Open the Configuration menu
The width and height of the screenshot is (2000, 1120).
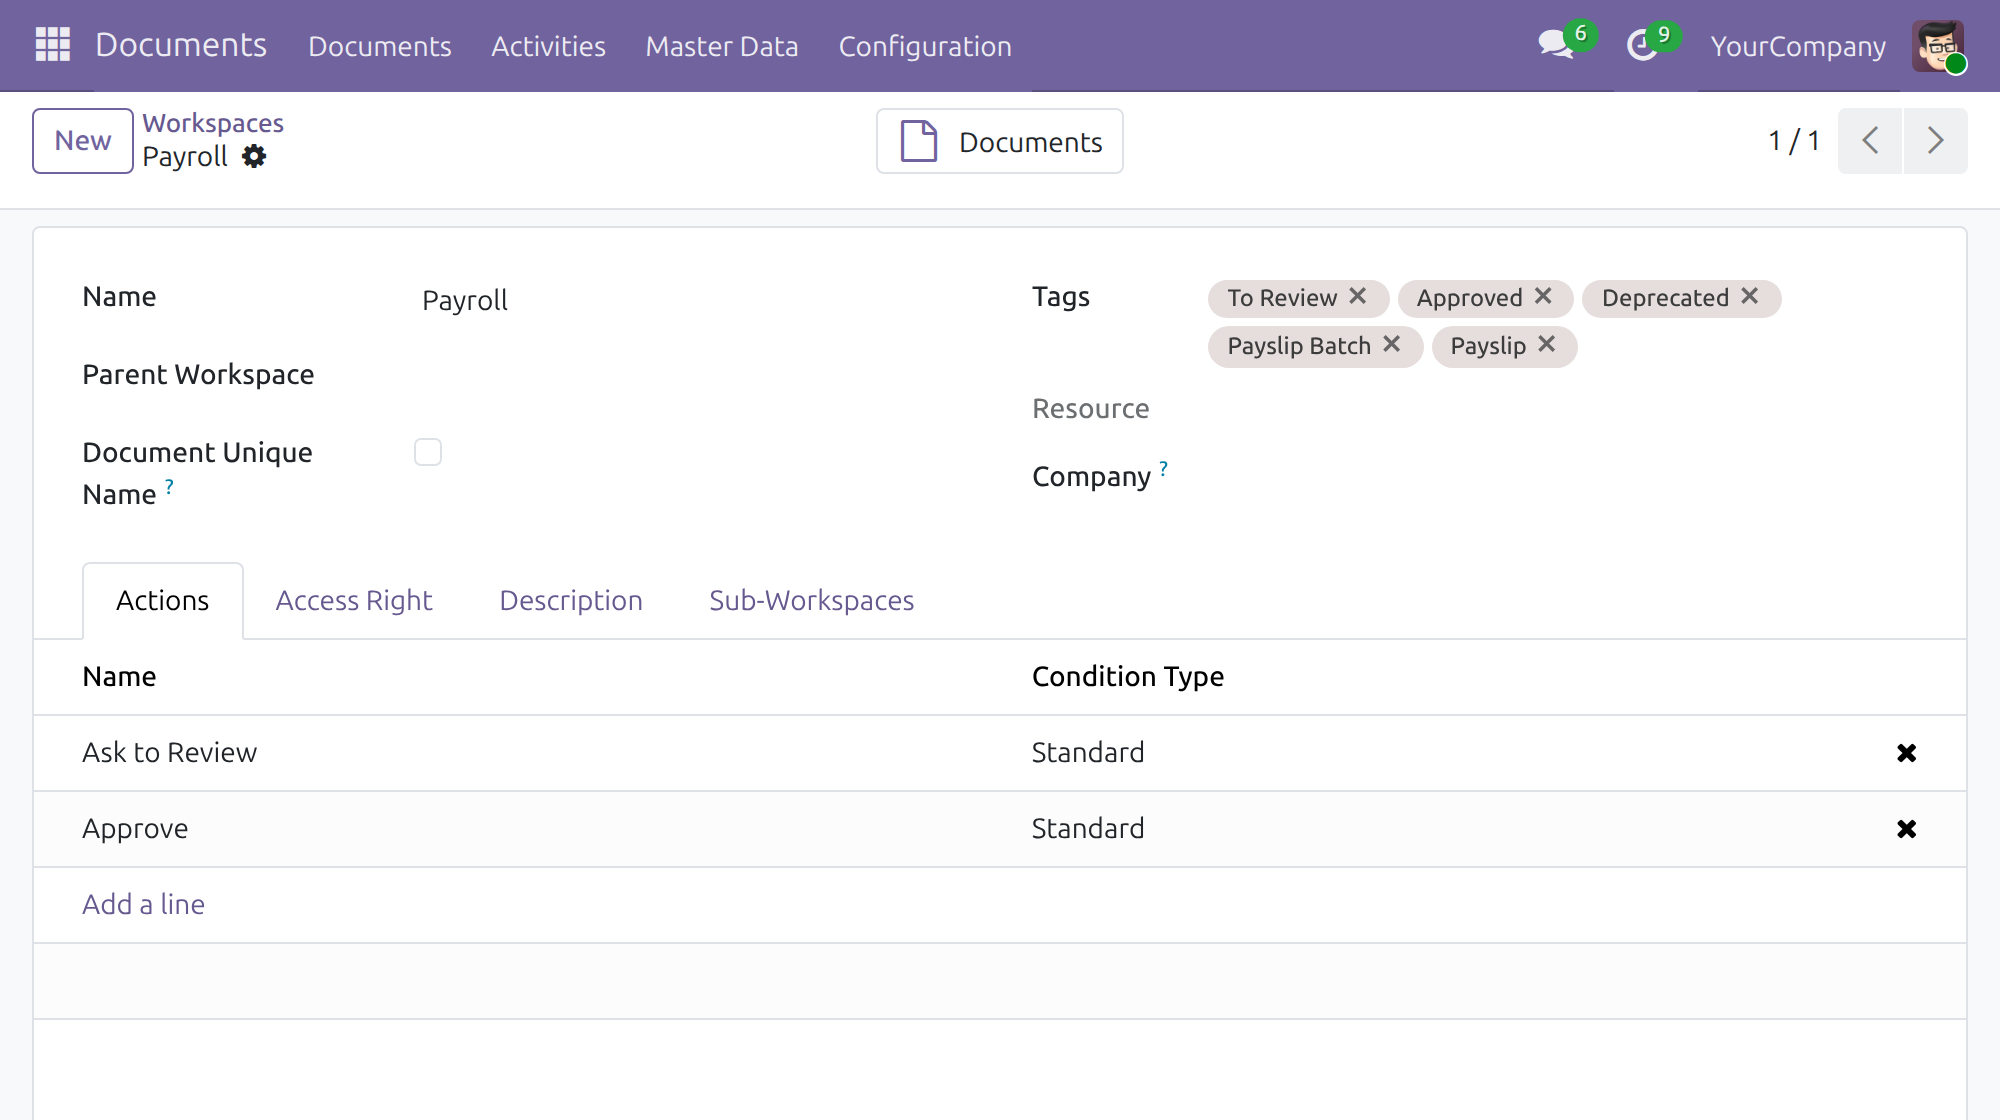pos(925,46)
